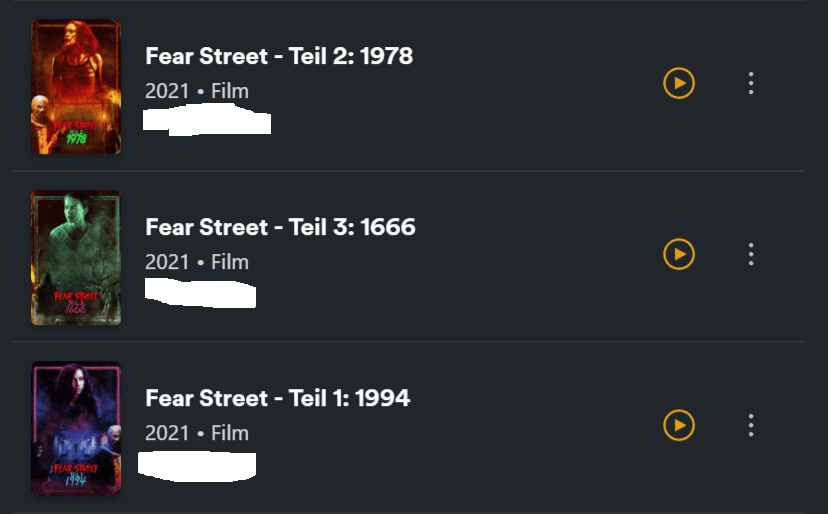Show more actions for Teil 1: 1994
Image resolution: width=828 pixels, height=514 pixels.
click(751, 425)
